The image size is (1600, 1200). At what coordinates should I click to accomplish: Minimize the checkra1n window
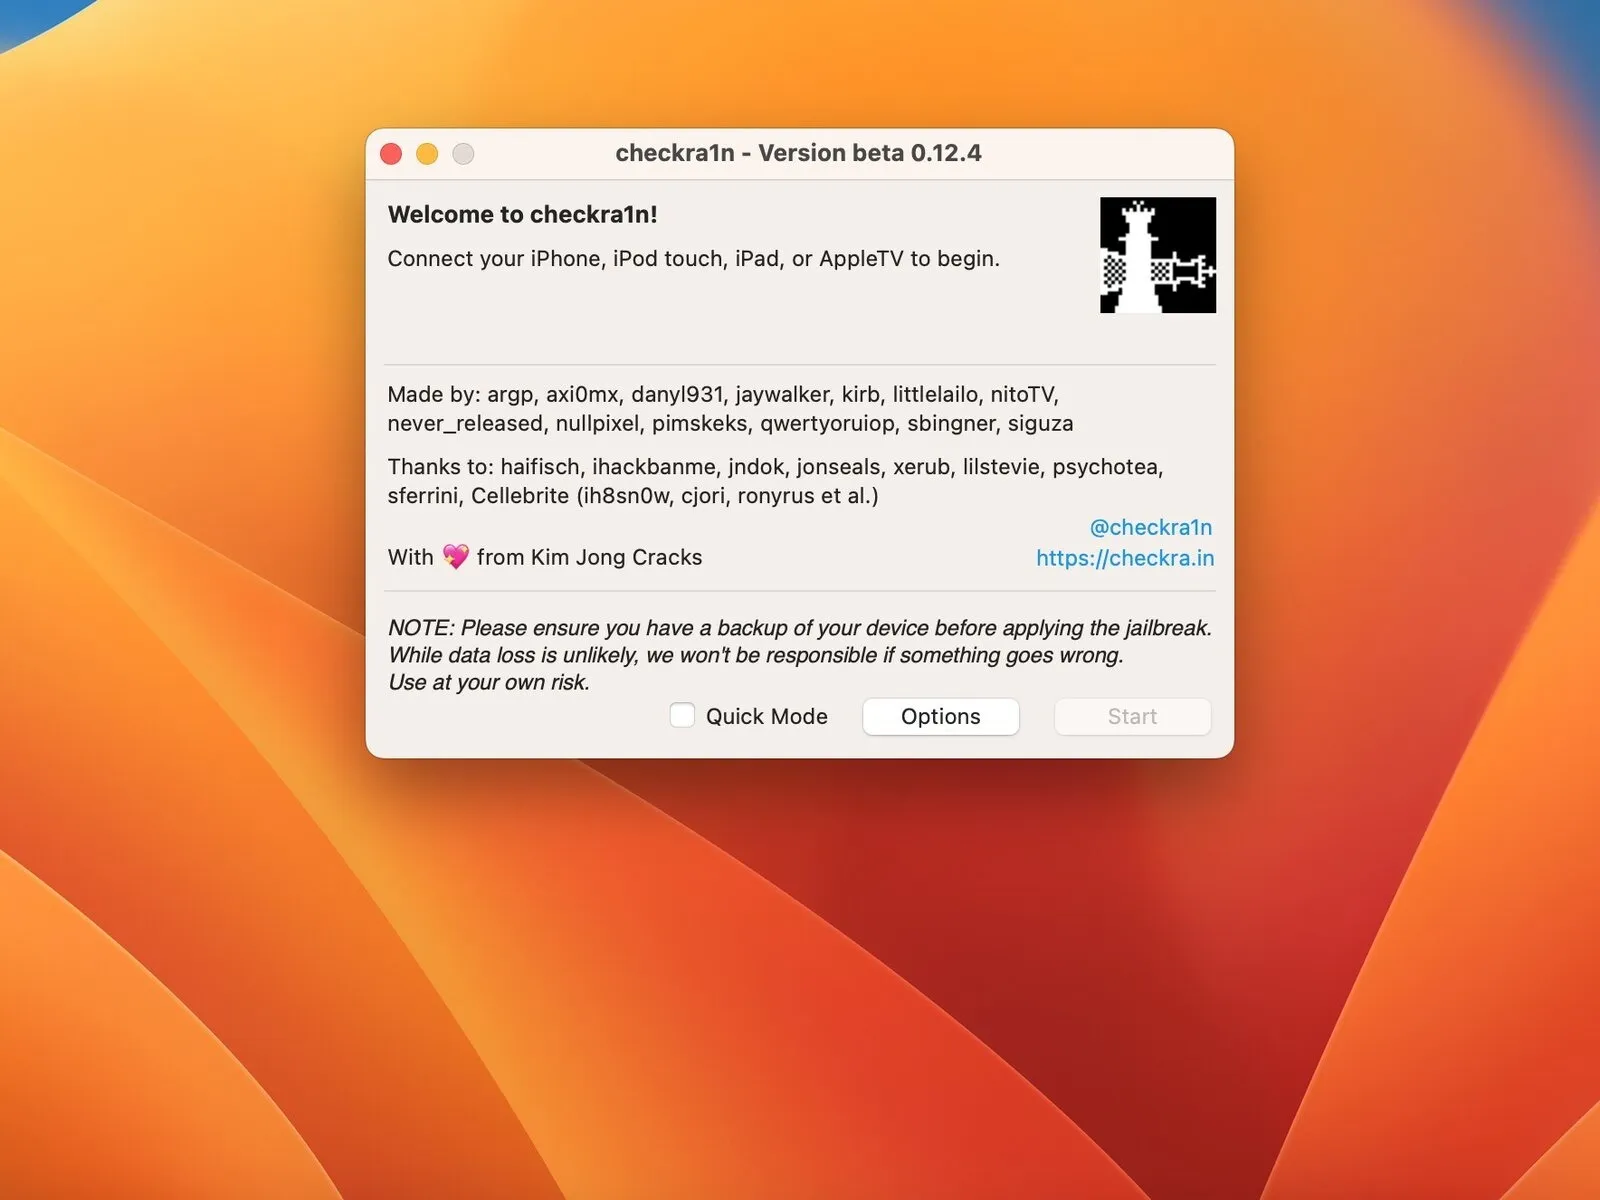tap(427, 153)
